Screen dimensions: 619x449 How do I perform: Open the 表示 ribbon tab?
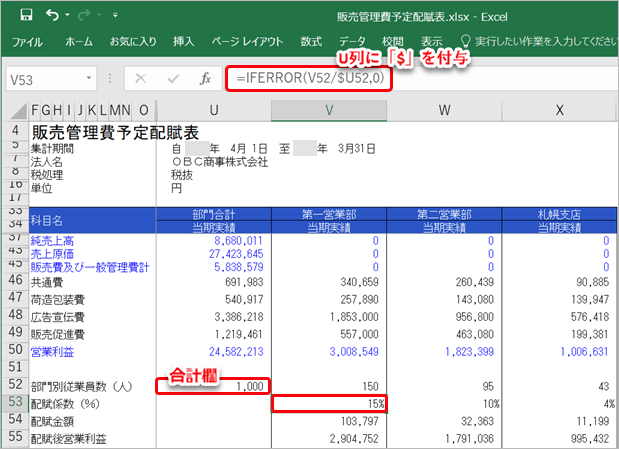pyautogui.click(x=431, y=41)
